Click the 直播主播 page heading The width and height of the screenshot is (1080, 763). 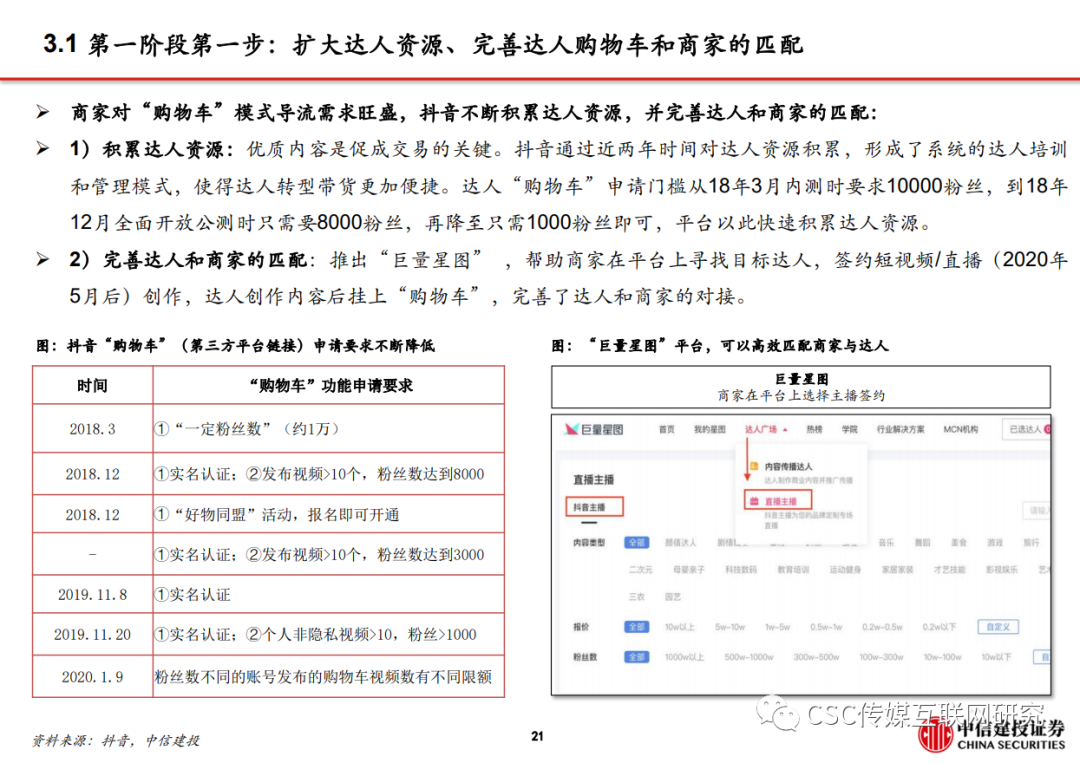coord(593,479)
